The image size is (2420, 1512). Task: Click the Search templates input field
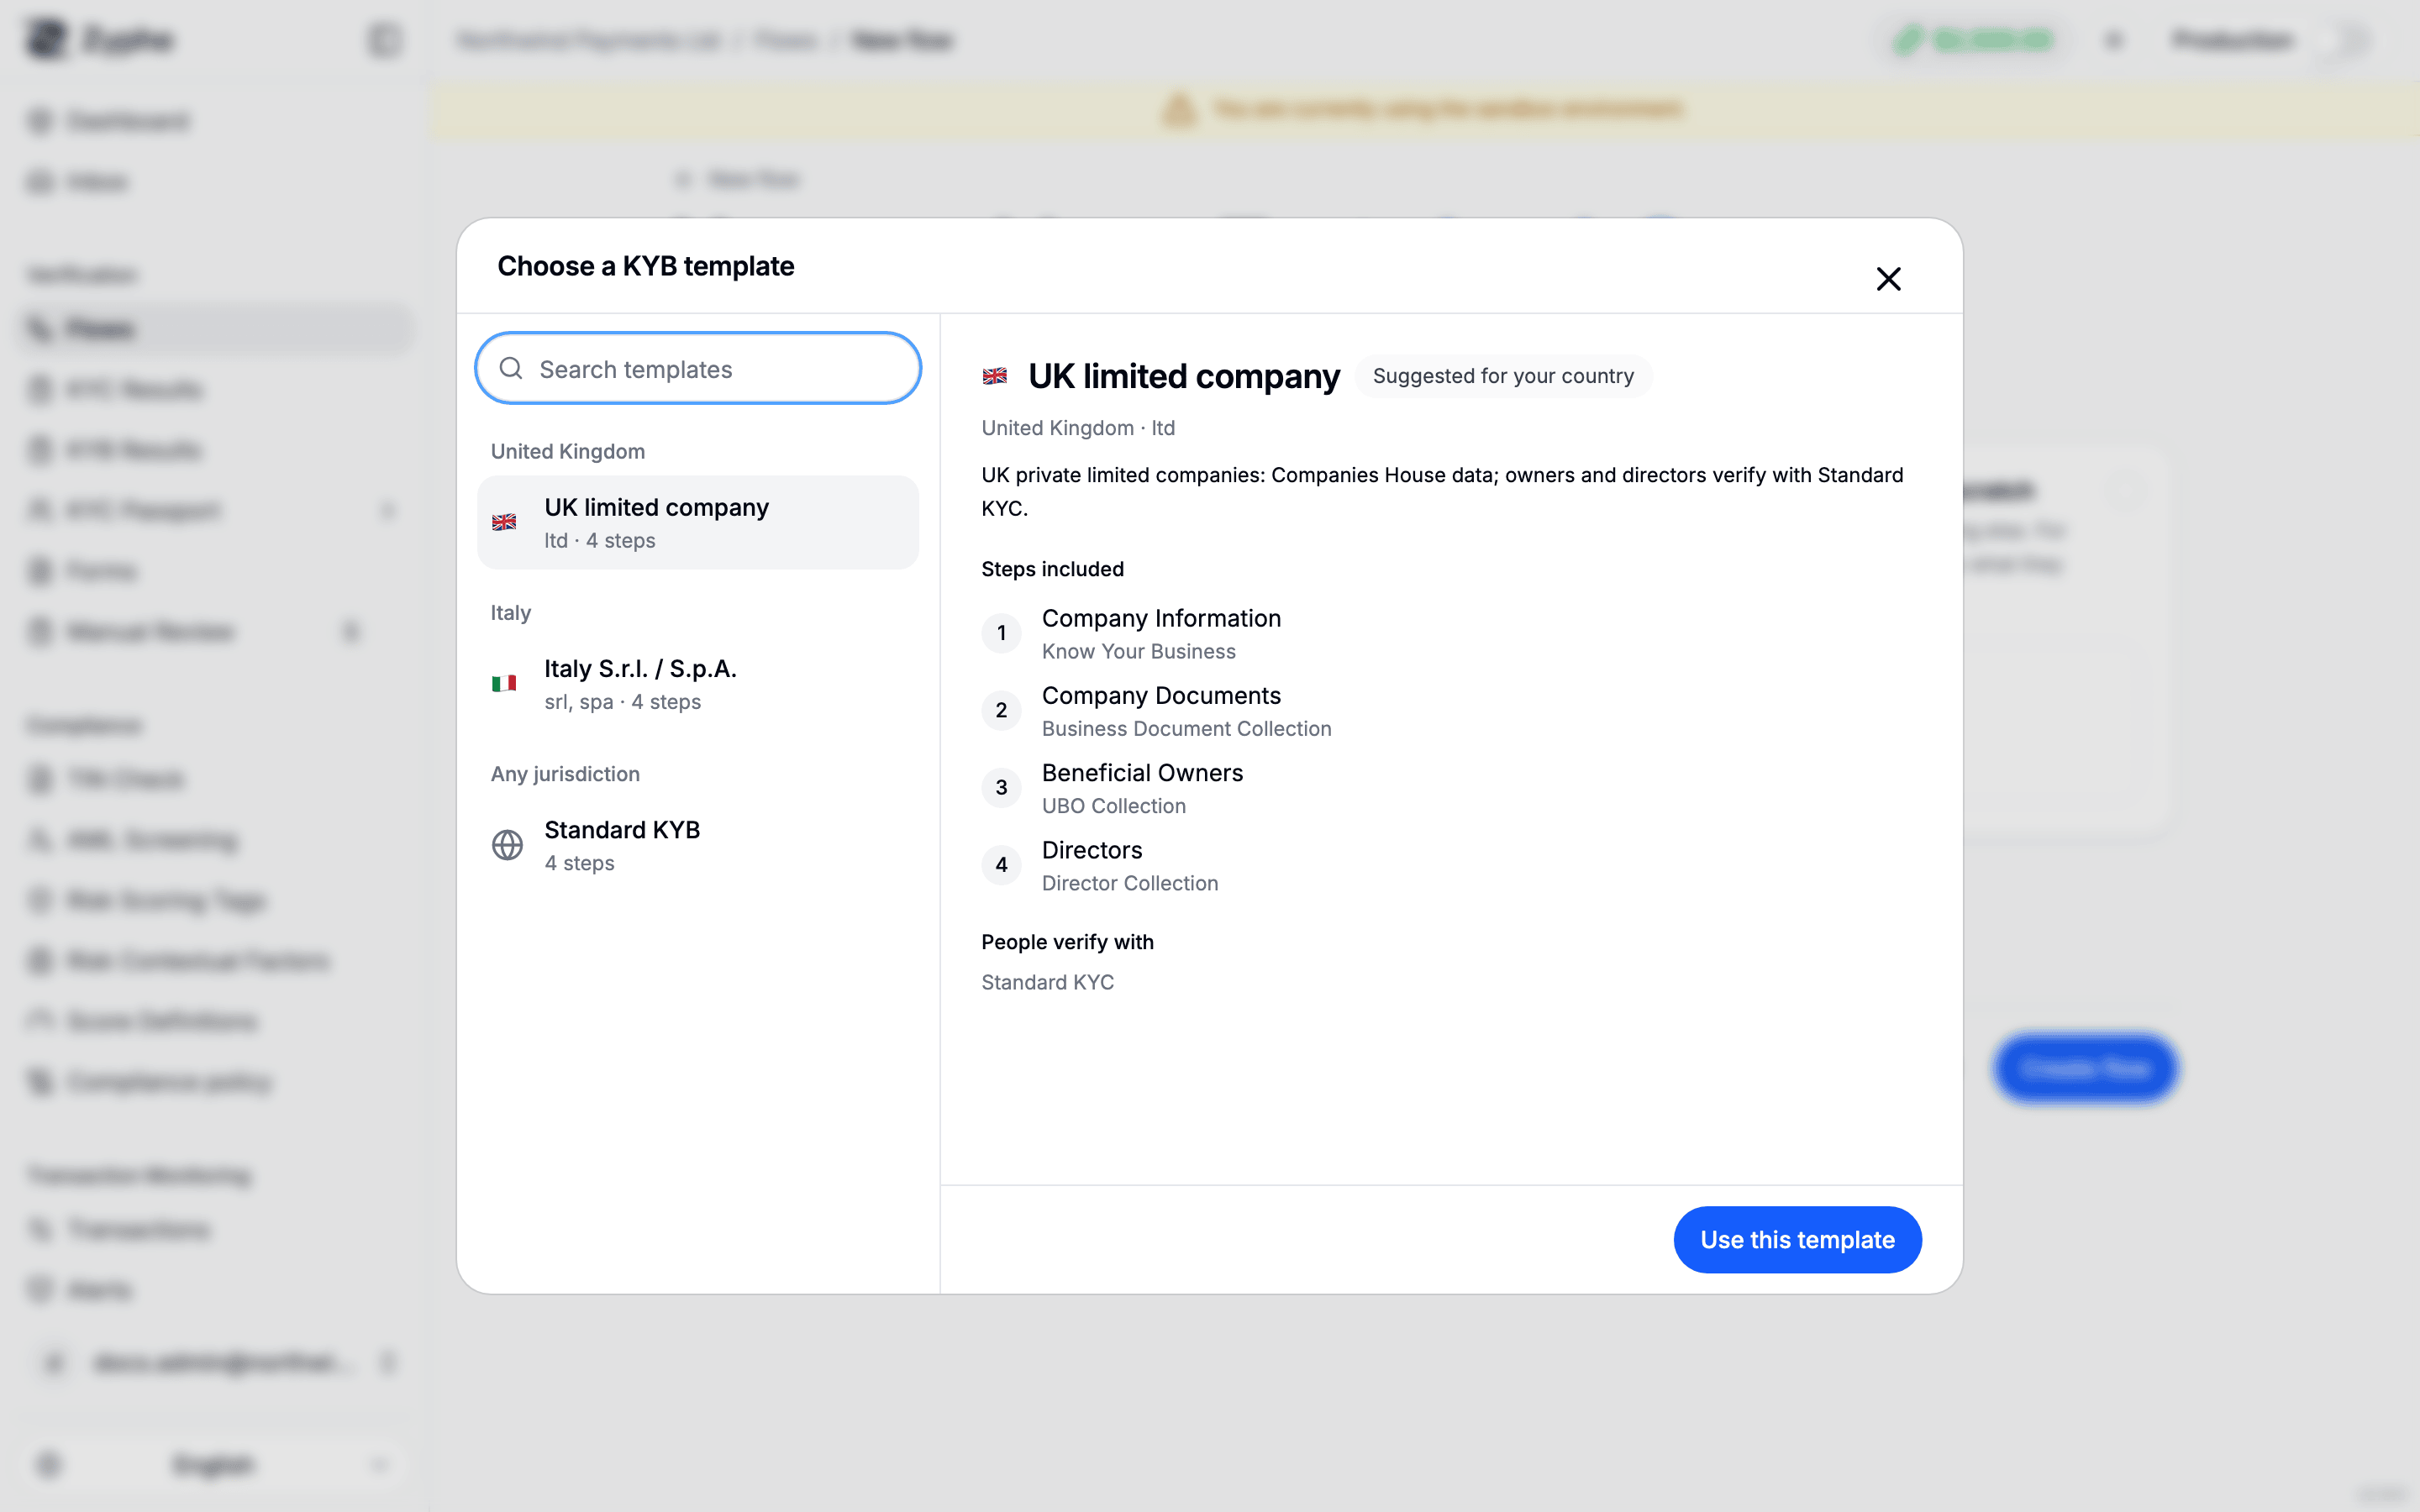pos(698,369)
